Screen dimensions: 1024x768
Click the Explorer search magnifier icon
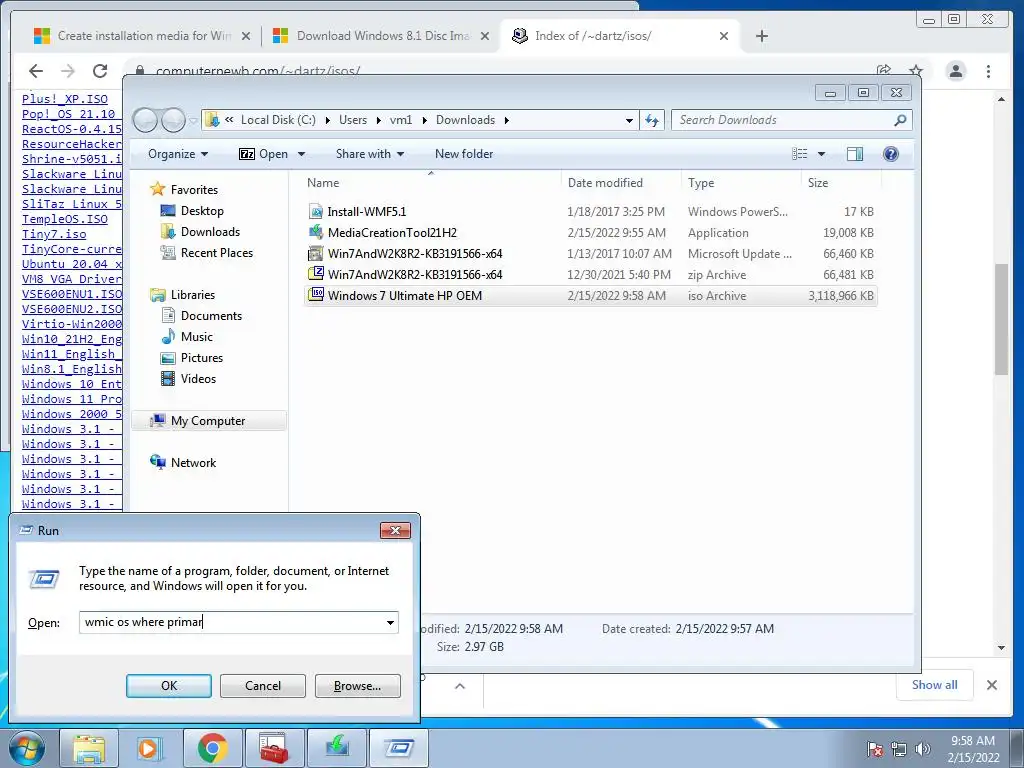(x=900, y=120)
